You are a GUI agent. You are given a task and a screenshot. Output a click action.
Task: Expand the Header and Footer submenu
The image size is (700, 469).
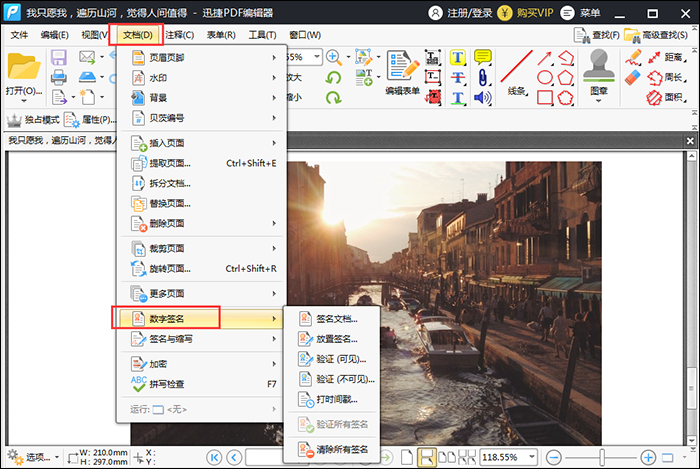click(202, 58)
